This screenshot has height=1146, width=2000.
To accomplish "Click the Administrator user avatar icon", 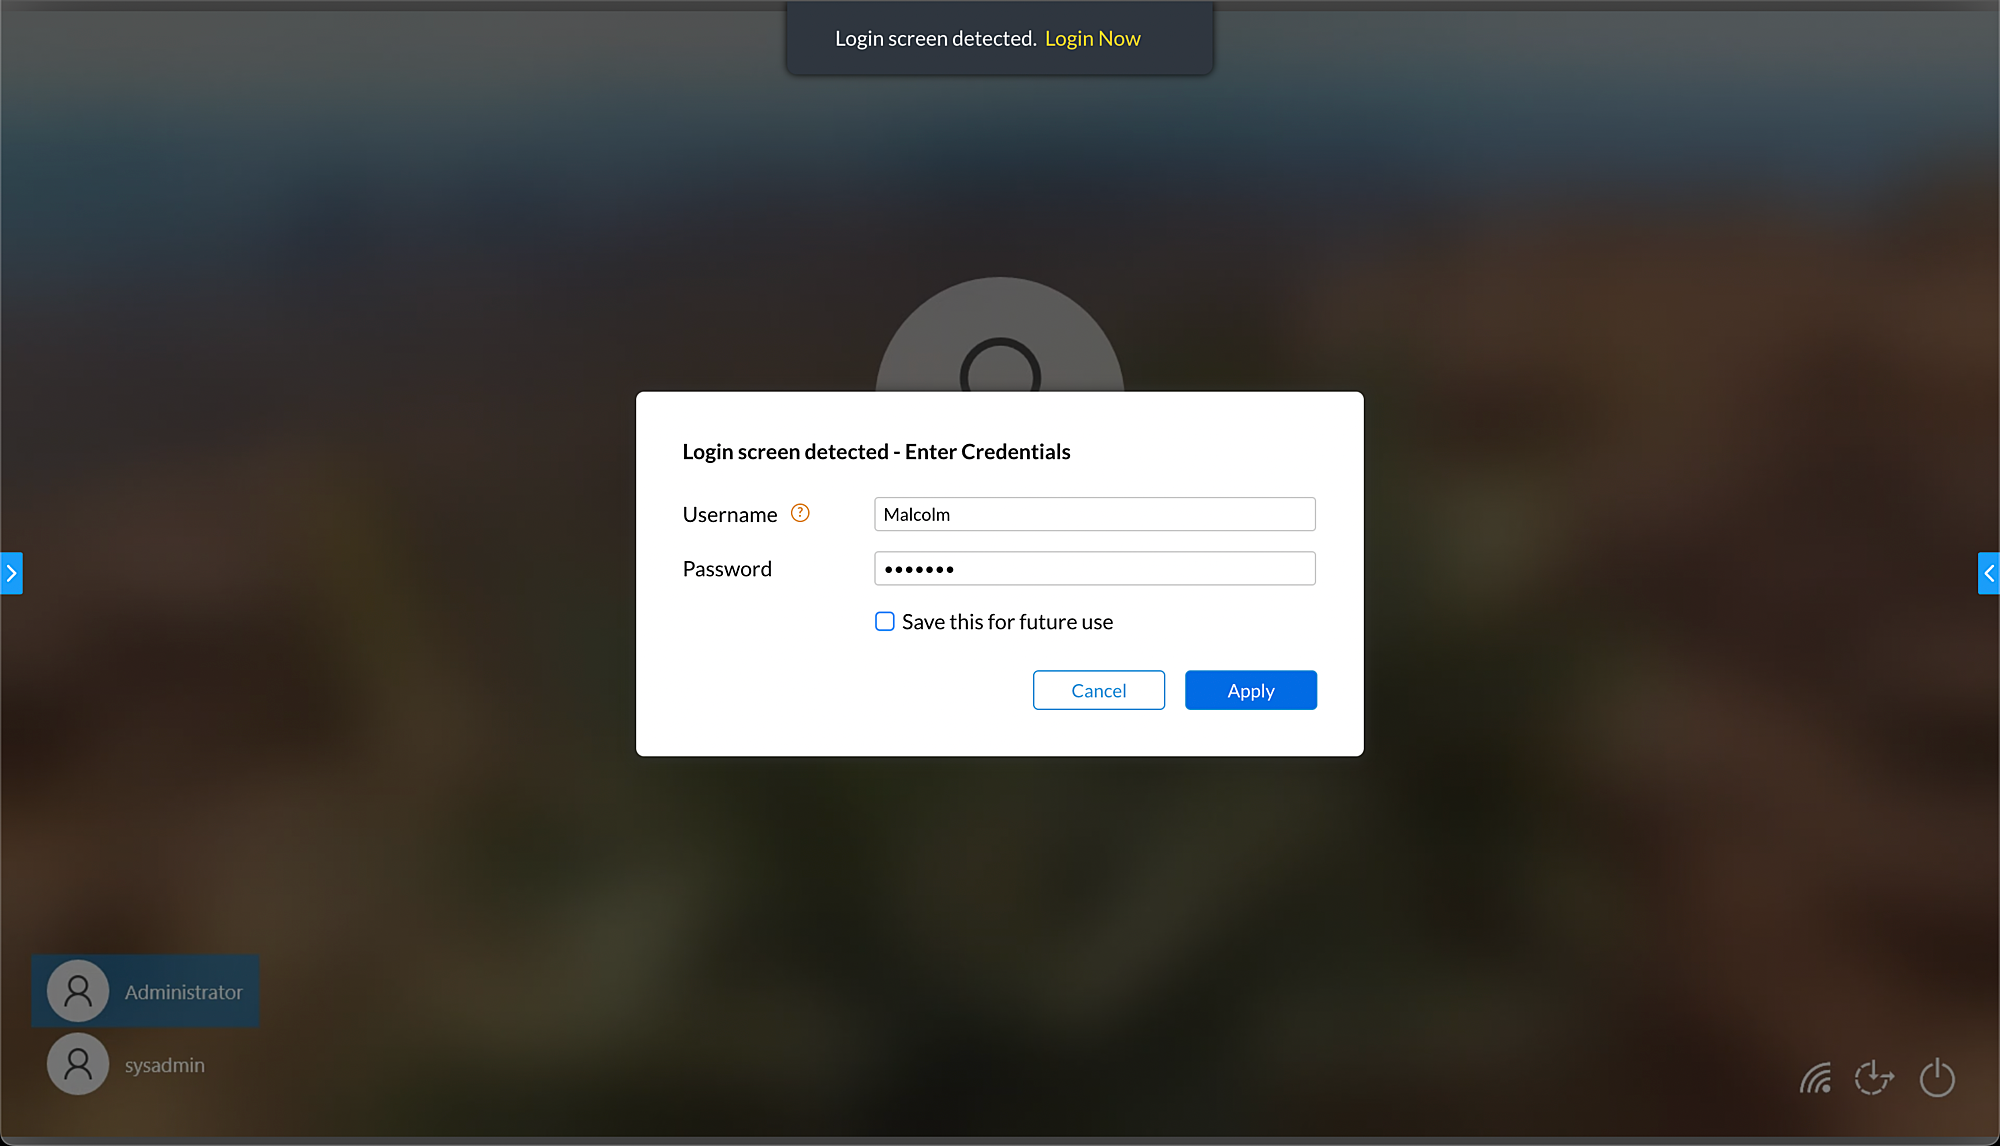I will (78, 991).
